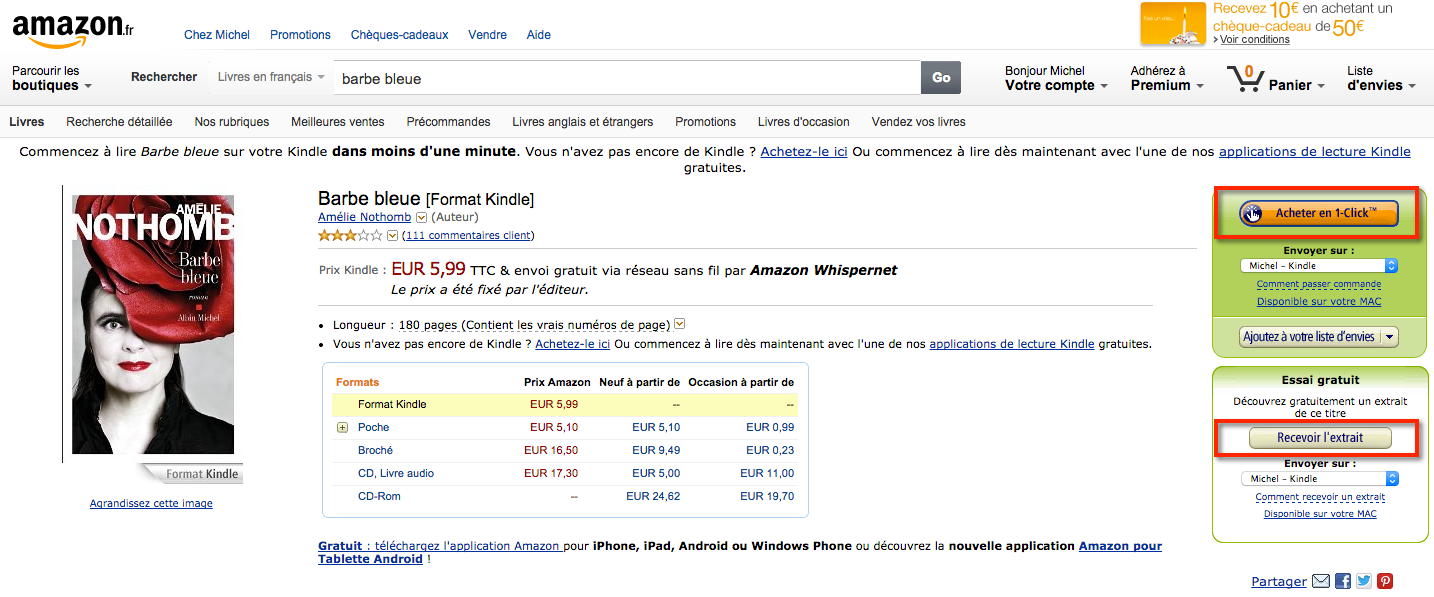Viewport: 1434px width, 597px height.
Task: Open the three-star rating graphic
Action: [x=350, y=236]
